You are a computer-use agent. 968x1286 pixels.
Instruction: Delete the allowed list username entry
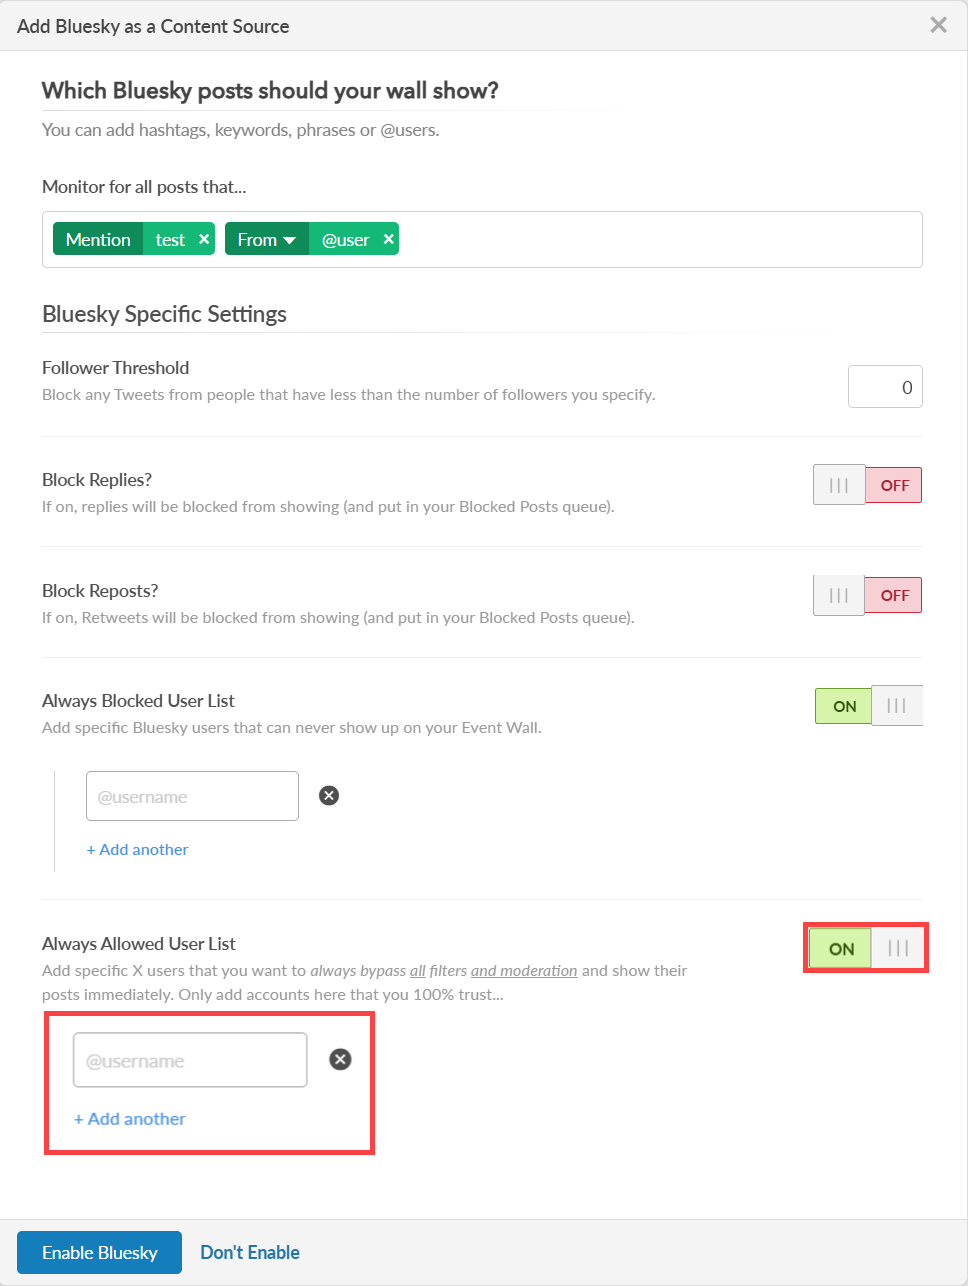[x=340, y=1059]
